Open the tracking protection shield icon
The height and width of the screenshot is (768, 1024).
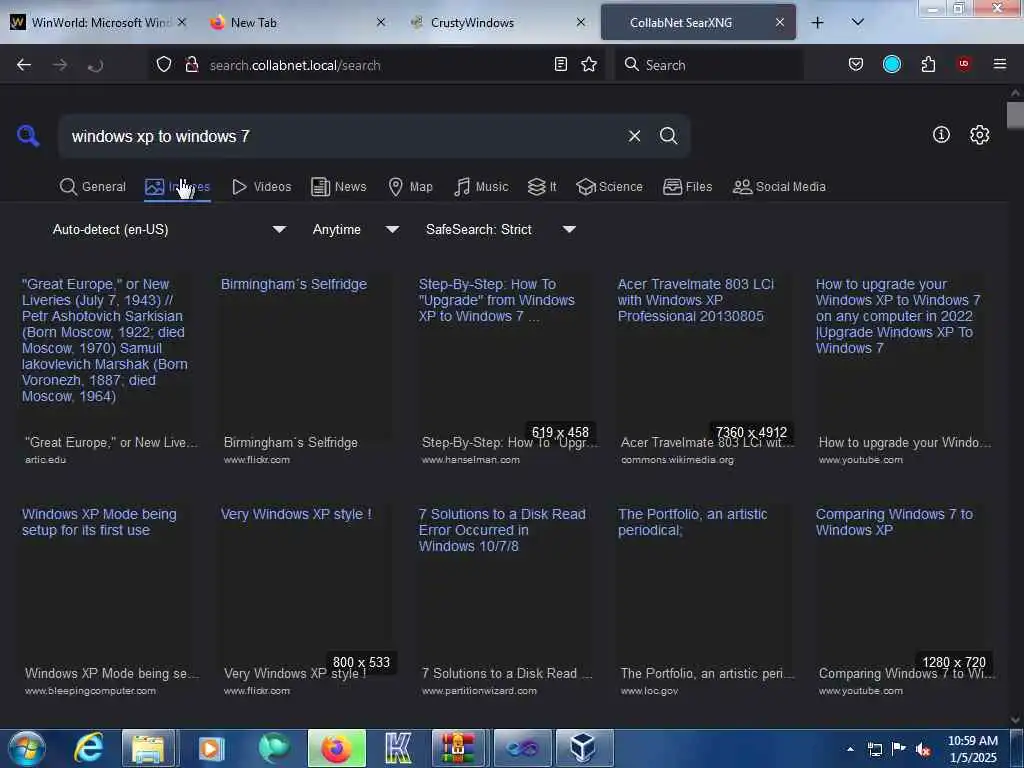164,64
